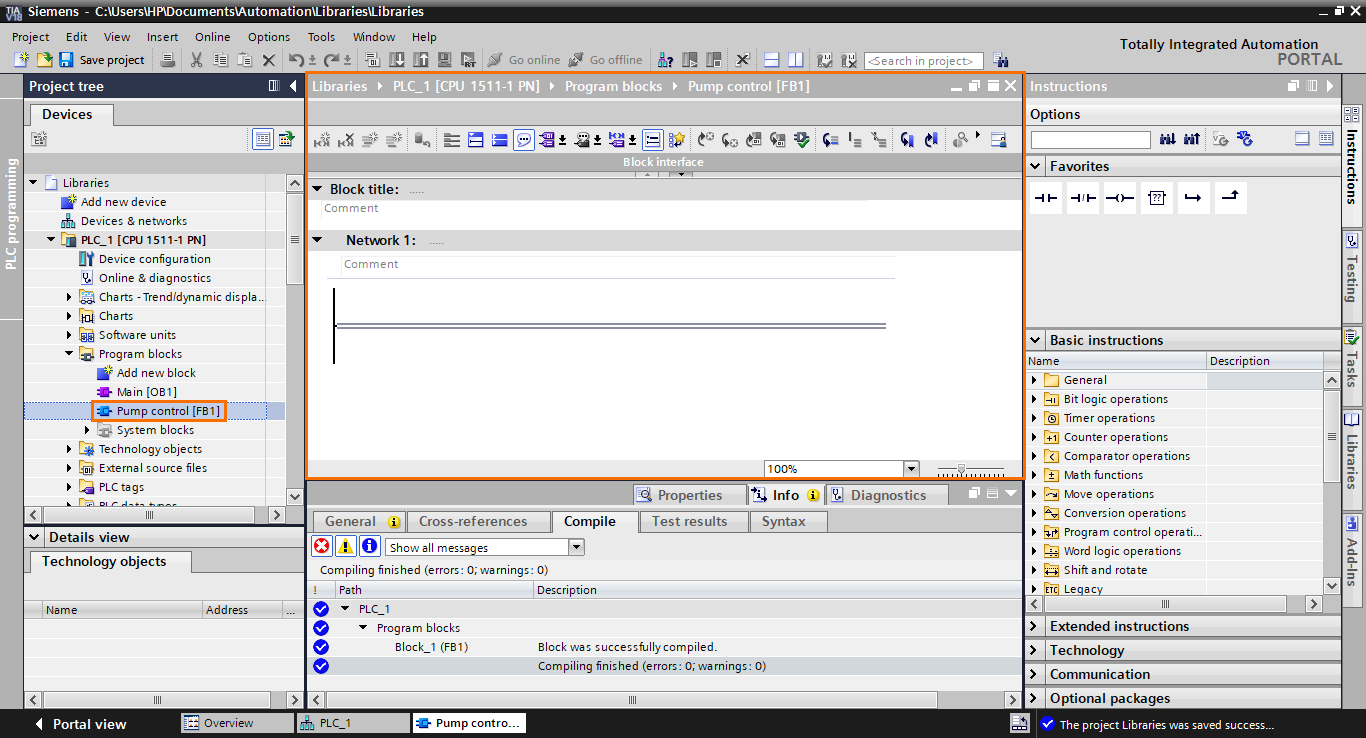Viewport: 1366px width, 738px height.
Task: Expand Timer operations under Basic instructions
Action: click(1037, 417)
